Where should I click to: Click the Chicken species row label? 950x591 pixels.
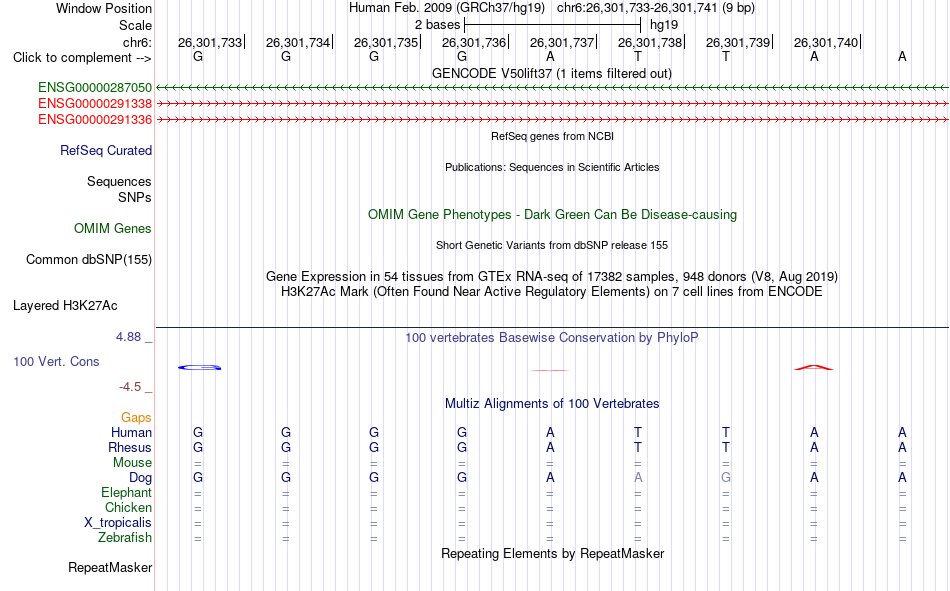128,507
